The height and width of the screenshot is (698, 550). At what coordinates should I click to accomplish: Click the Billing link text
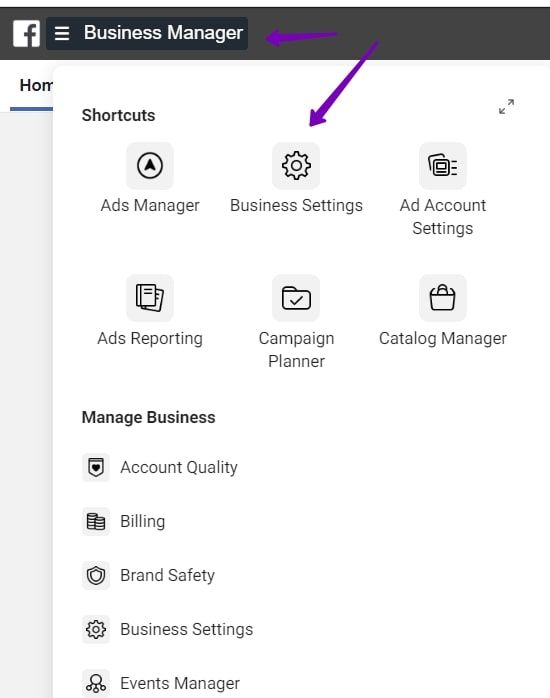tap(142, 521)
